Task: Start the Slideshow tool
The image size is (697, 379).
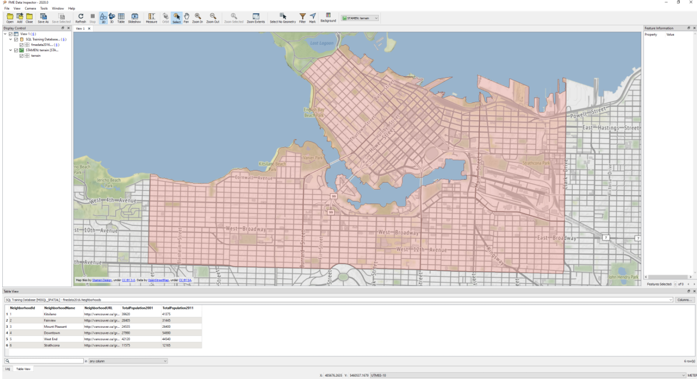Action: (134, 18)
